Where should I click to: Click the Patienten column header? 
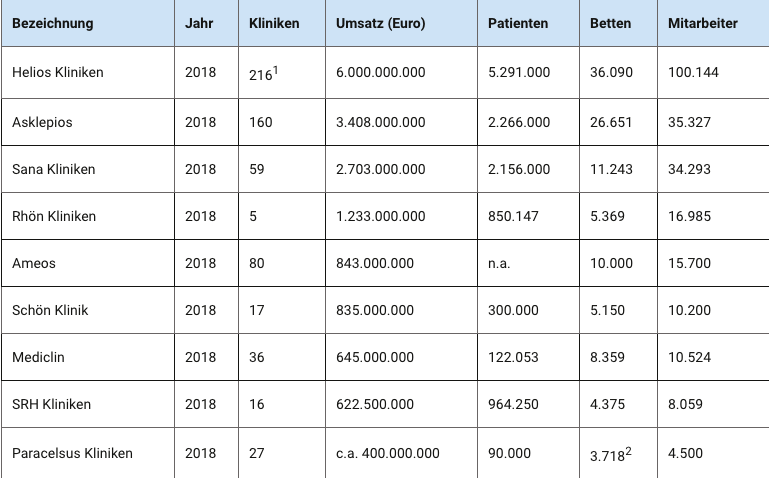[518, 23]
